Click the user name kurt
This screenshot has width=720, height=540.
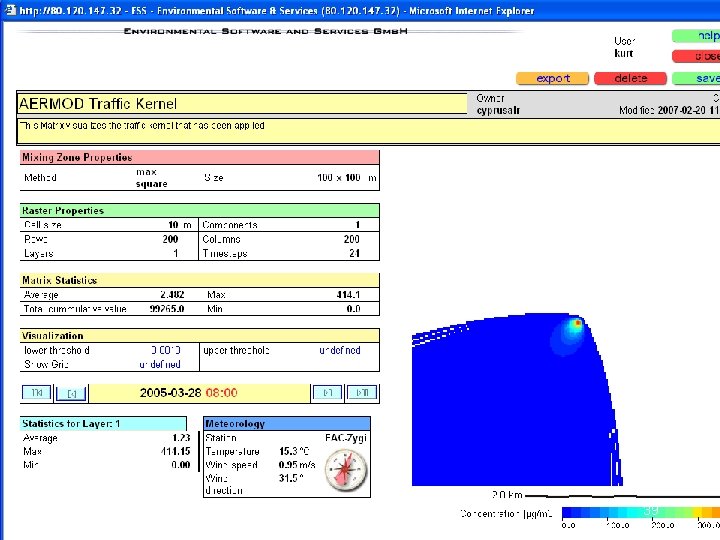click(624, 53)
